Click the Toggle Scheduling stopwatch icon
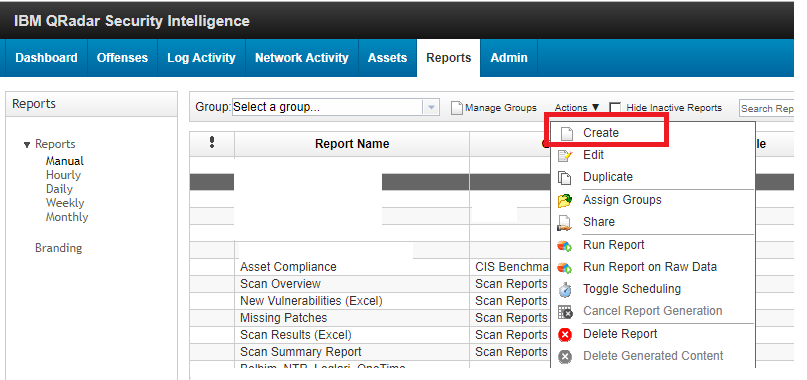807x380 pixels. click(565, 289)
